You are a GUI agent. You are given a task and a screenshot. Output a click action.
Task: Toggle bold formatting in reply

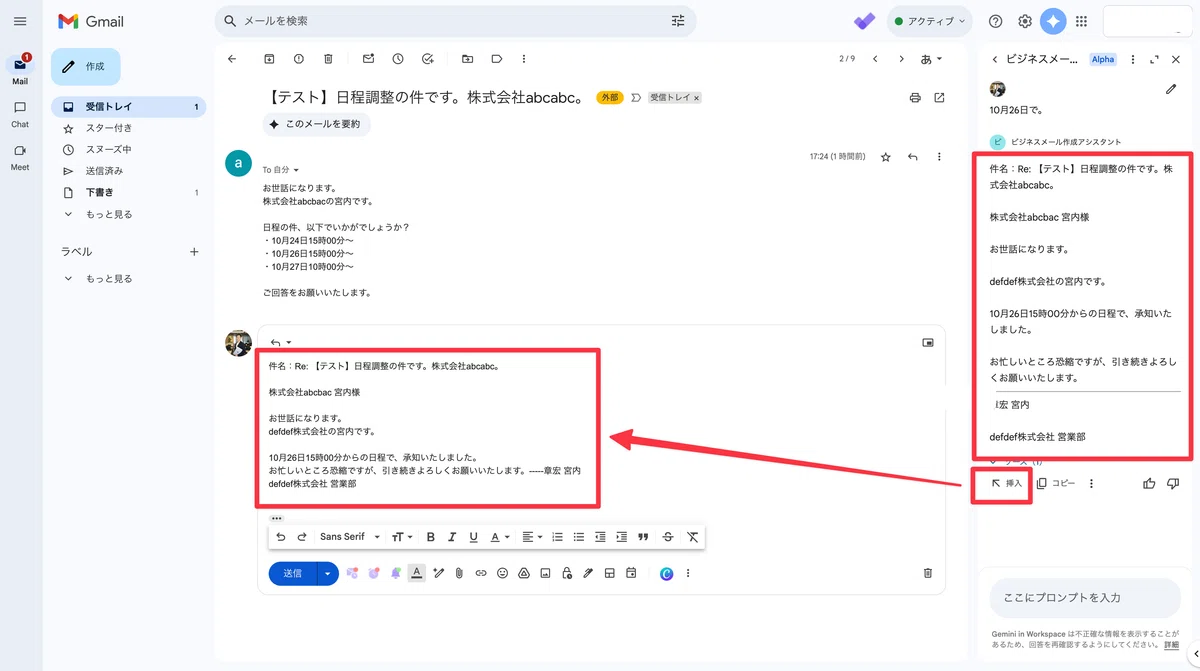click(x=431, y=537)
